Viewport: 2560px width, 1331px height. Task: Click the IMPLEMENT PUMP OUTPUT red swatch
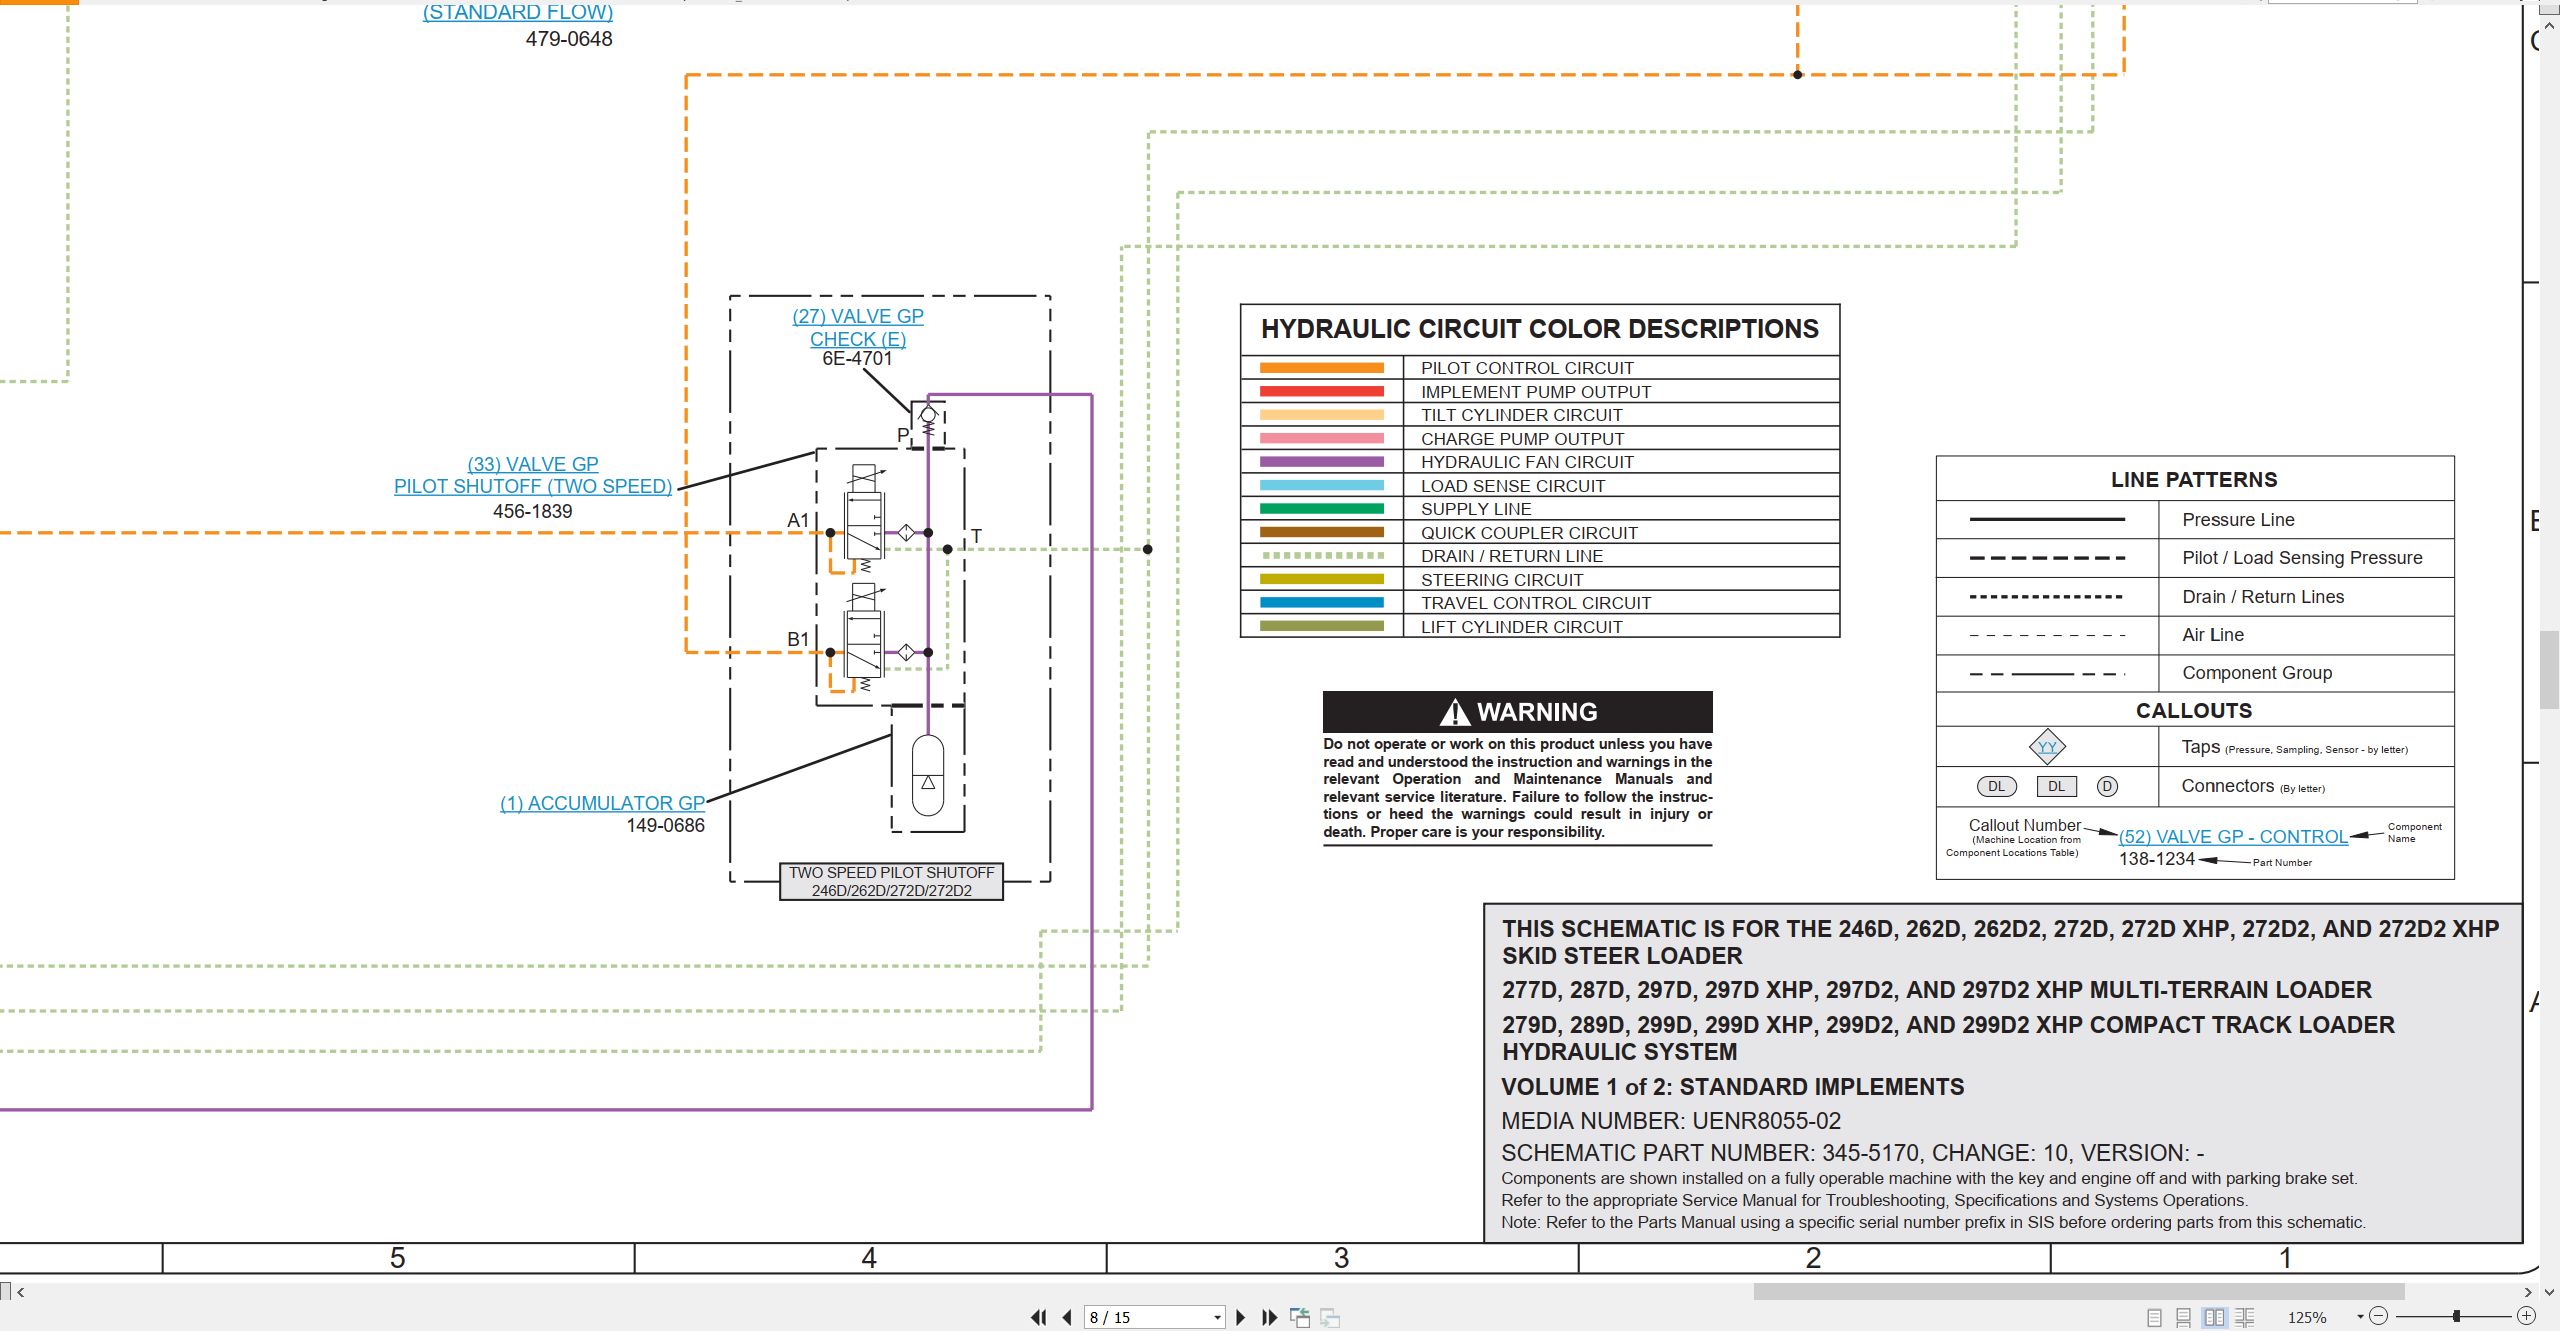(1321, 392)
